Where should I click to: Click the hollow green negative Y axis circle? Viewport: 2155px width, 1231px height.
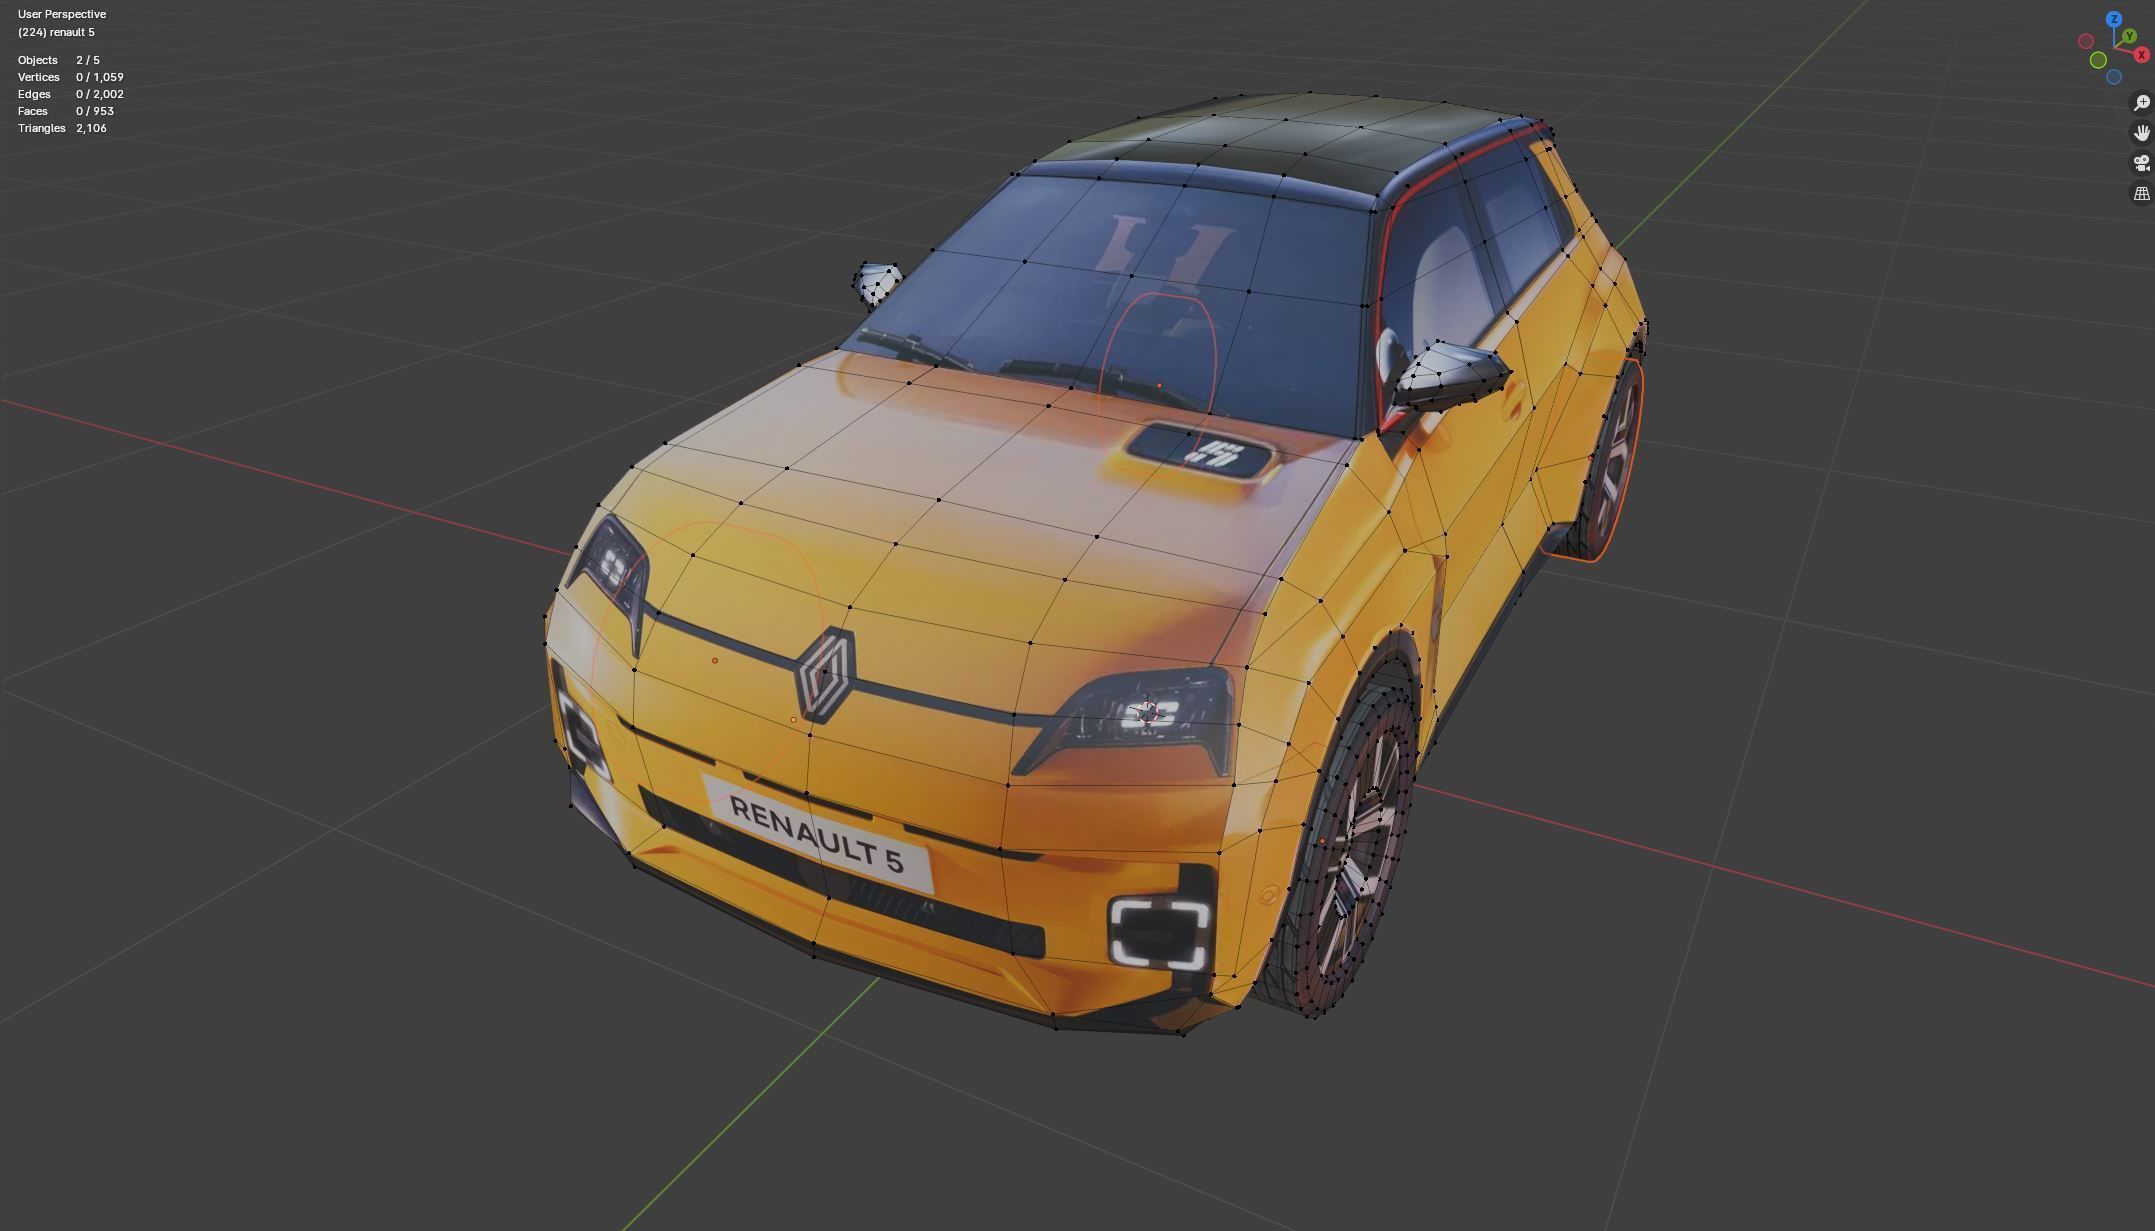click(2098, 60)
